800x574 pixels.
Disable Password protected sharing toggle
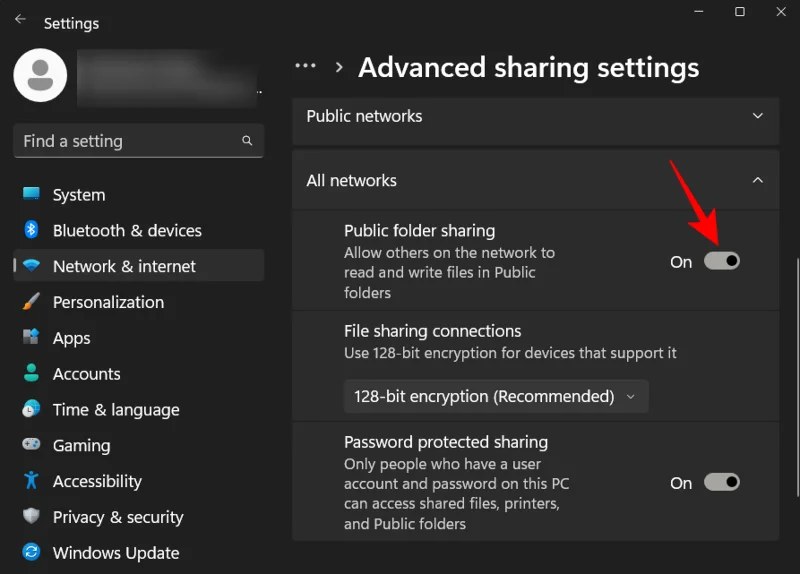[x=721, y=482]
